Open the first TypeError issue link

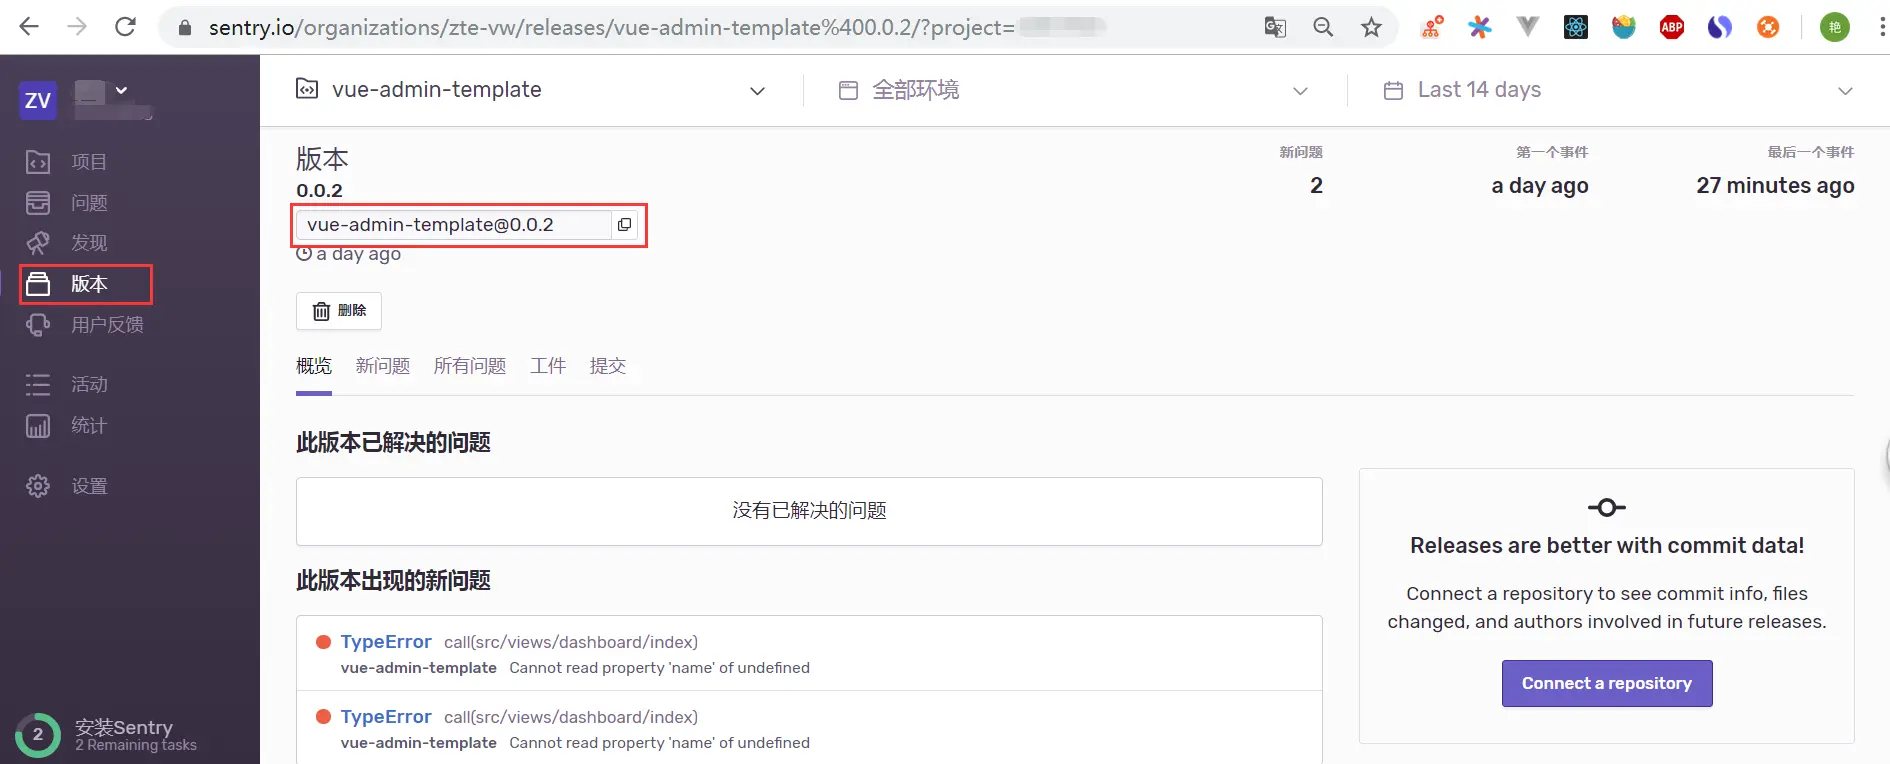tap(386, 642)
